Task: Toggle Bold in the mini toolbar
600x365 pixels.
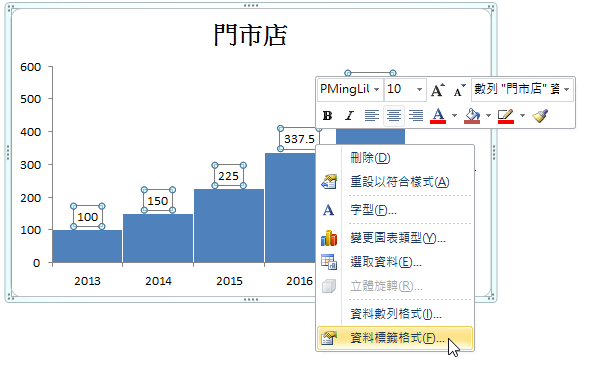Action: click(x=327, y=116)
